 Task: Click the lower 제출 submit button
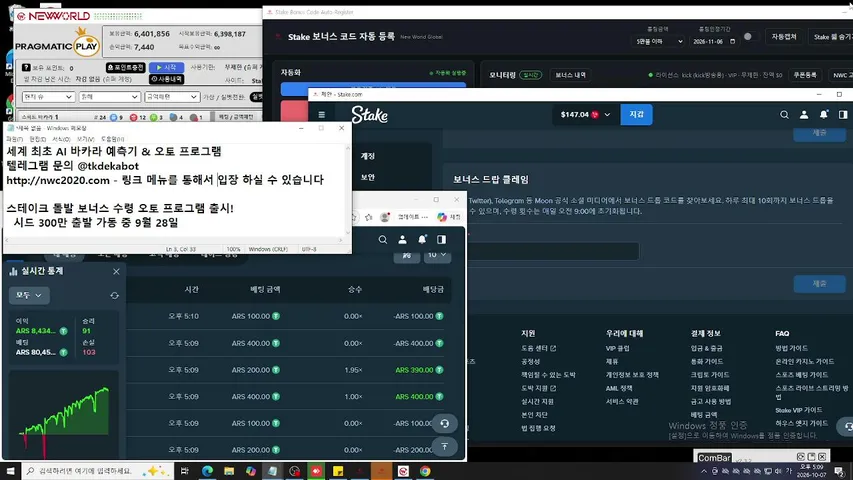[x=819, y=284]
